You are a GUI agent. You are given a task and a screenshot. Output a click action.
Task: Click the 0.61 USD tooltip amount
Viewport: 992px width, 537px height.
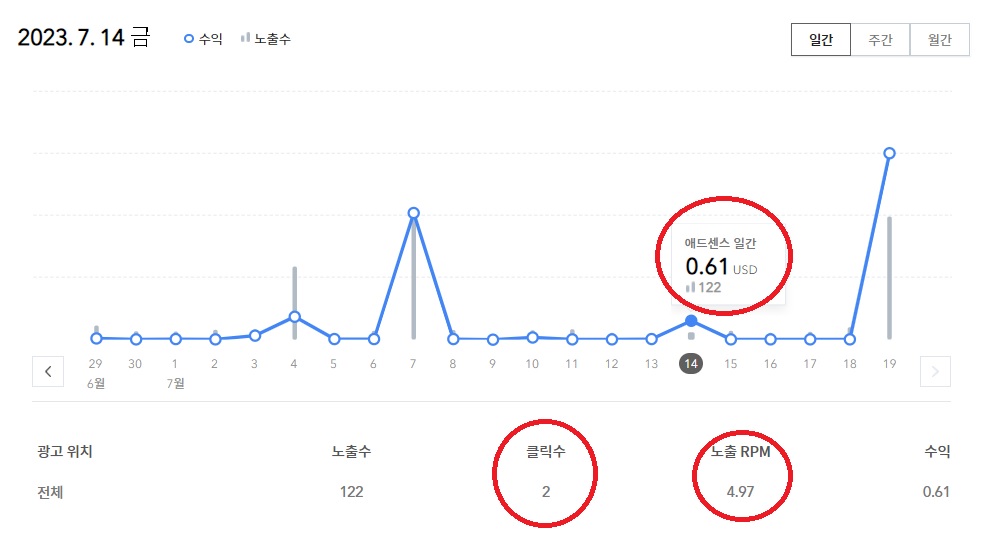pyautogui.click(x=721, y=267)
